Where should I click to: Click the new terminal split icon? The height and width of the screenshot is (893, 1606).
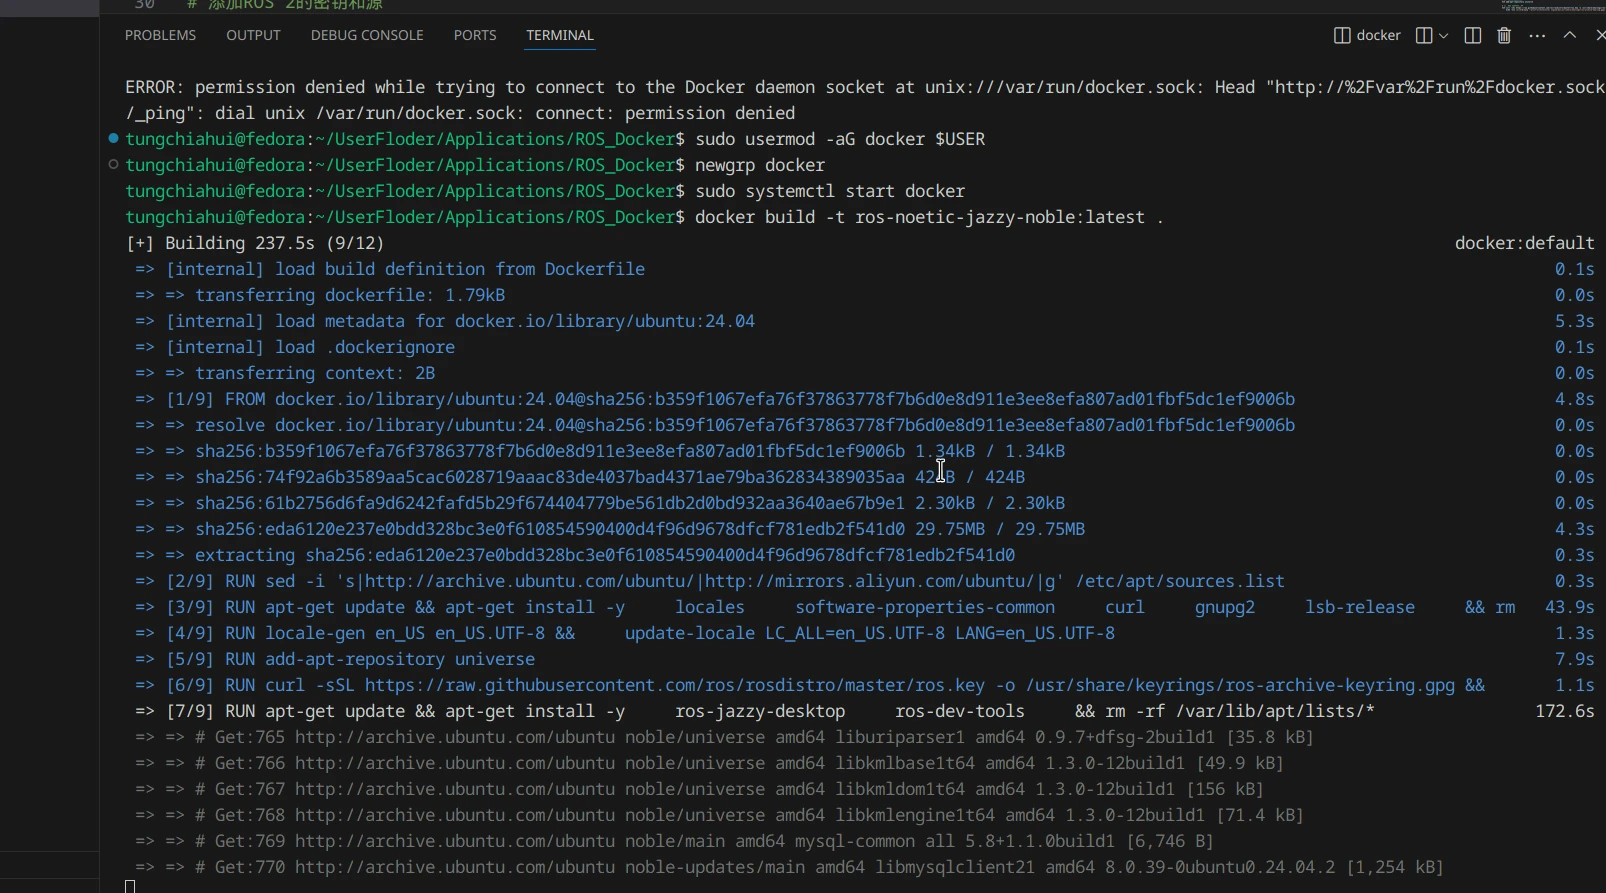1424,35
